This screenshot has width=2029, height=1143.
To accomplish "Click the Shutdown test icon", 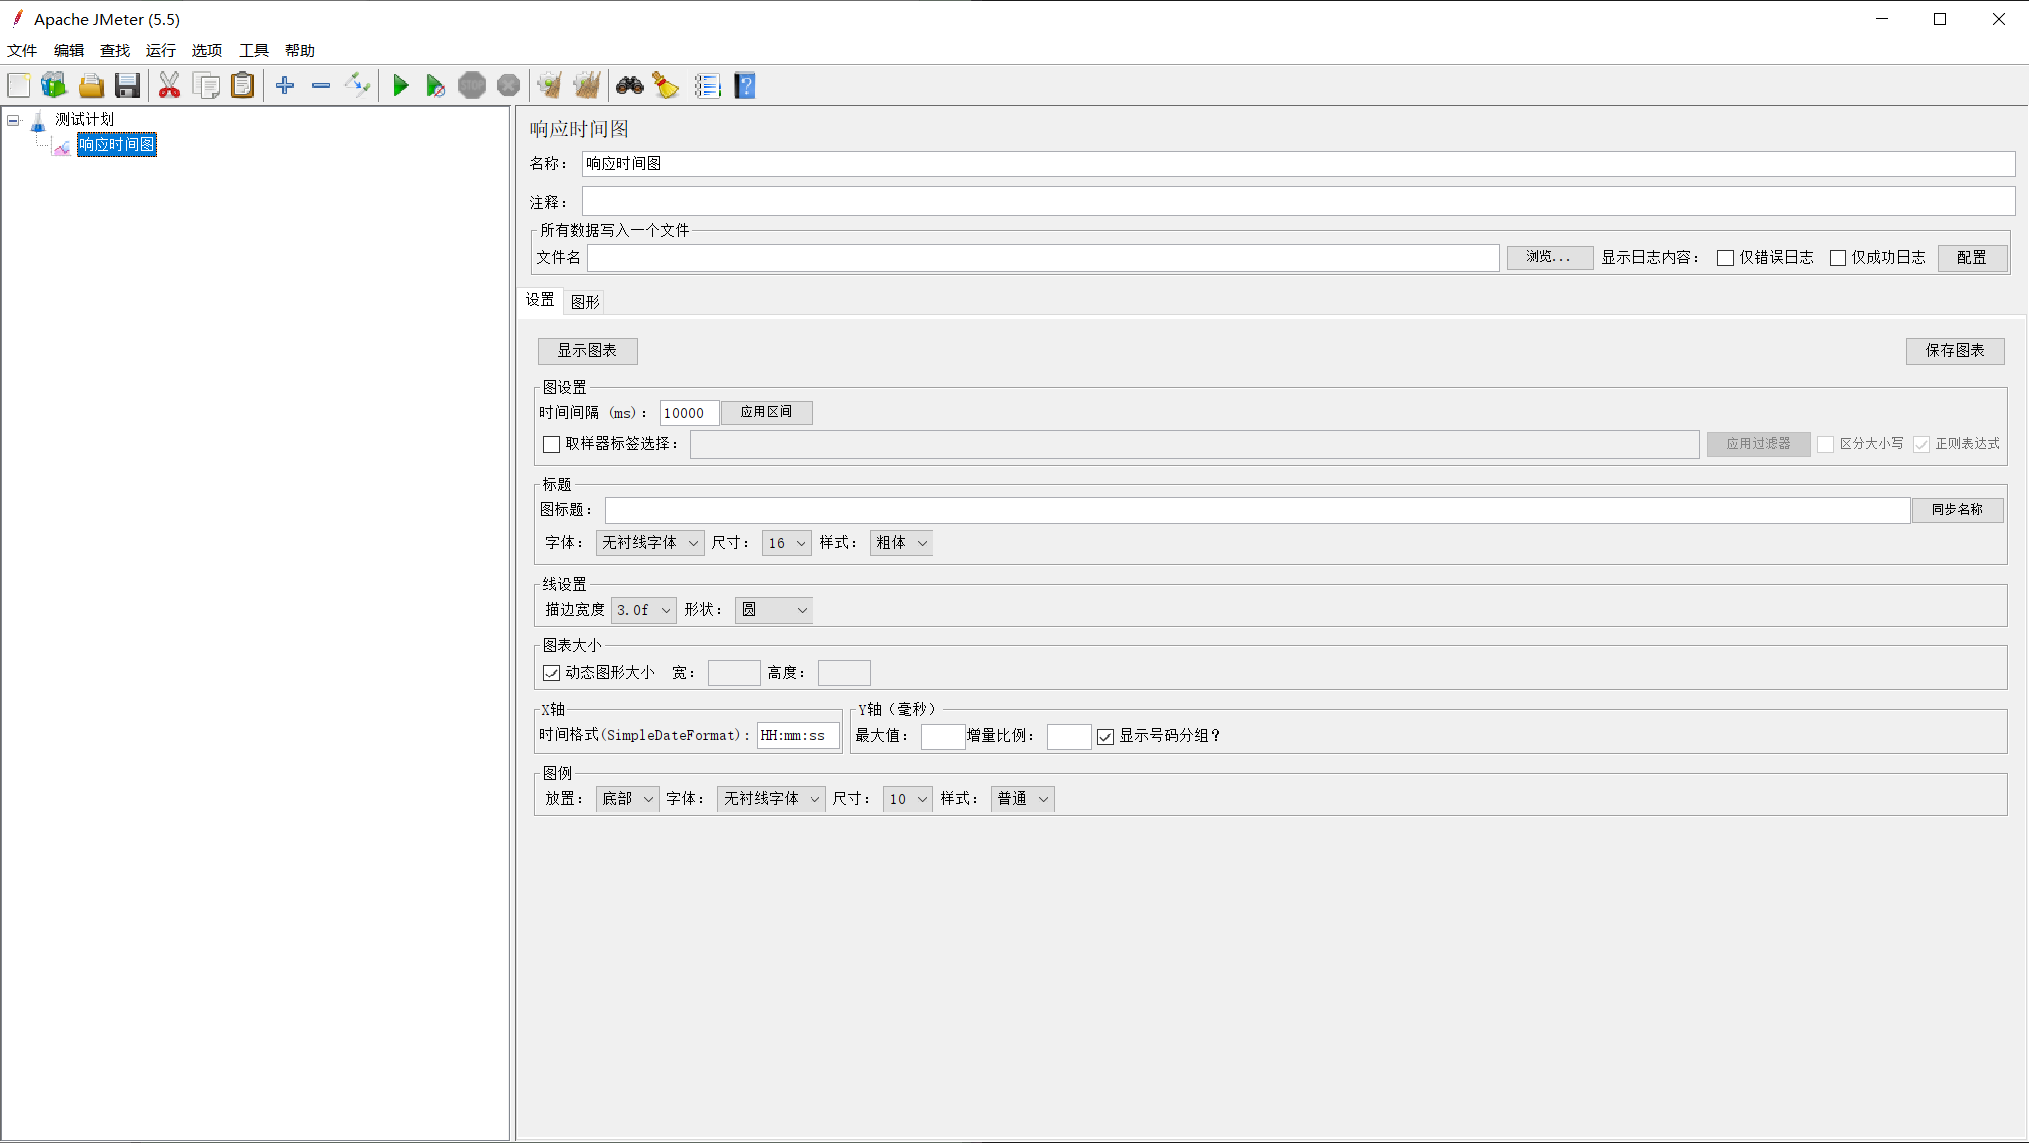I will click(x=508, y=86).
